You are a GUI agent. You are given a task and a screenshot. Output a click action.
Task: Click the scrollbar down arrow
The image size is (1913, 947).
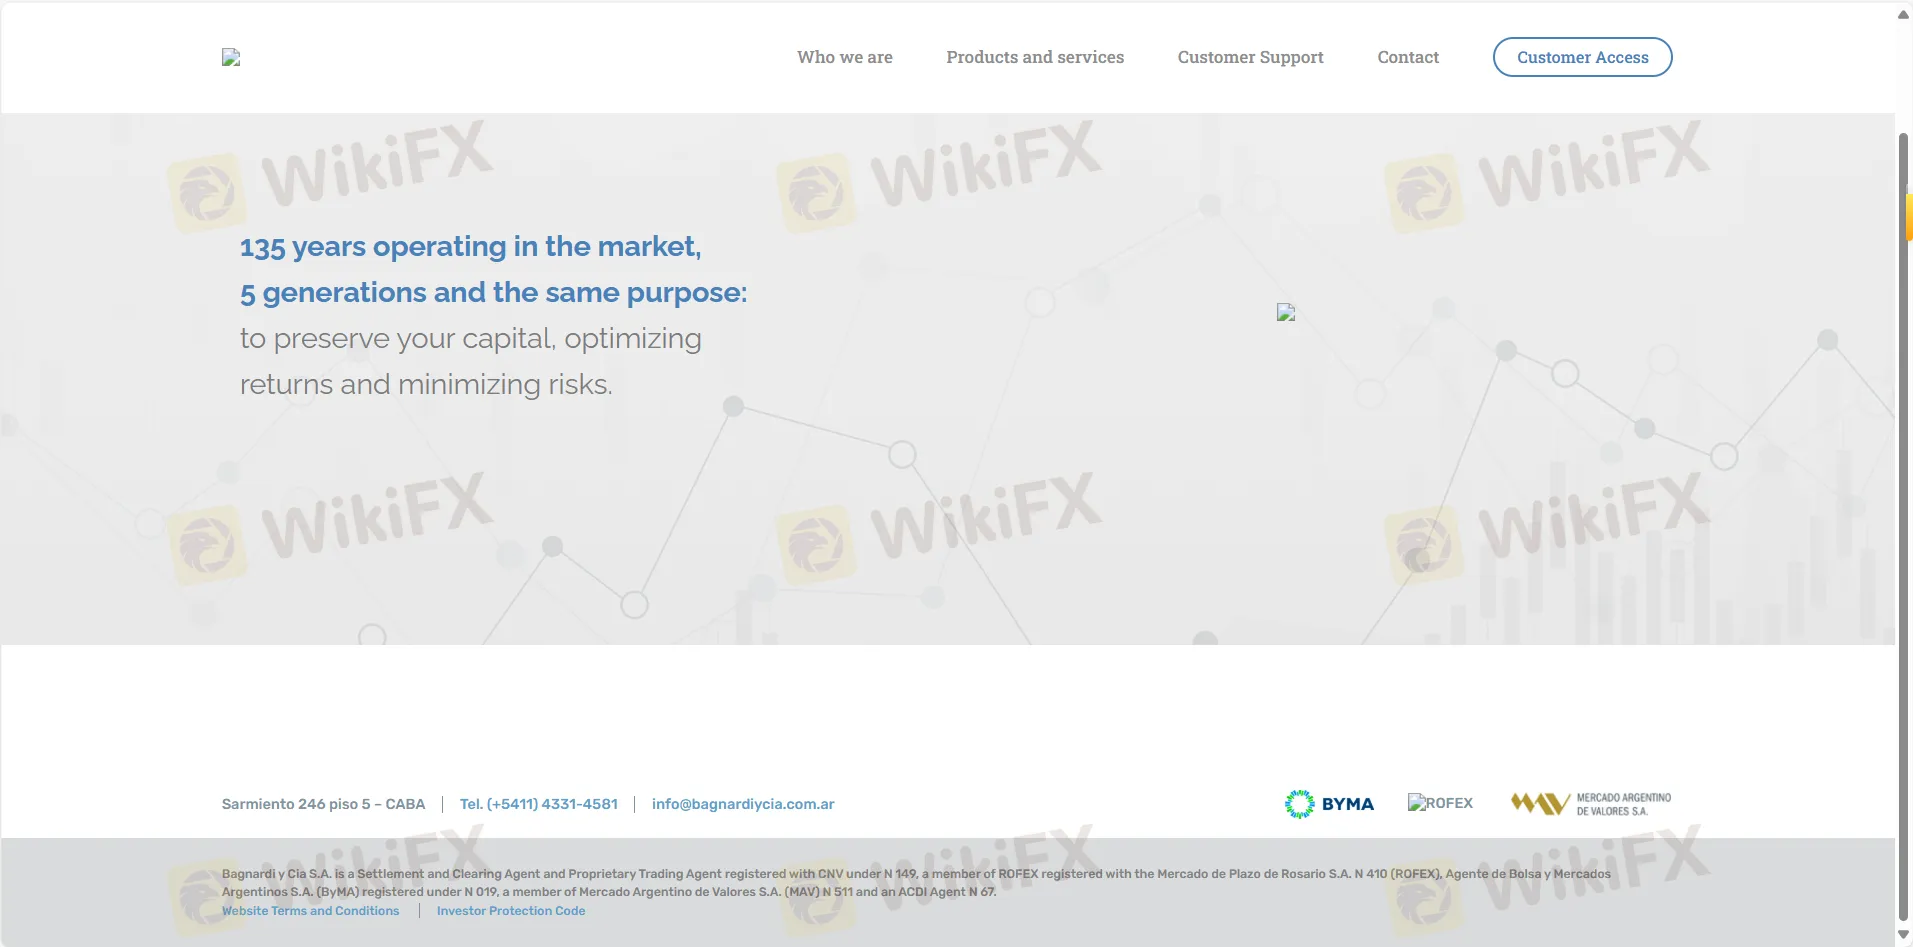coord(1903,935)
